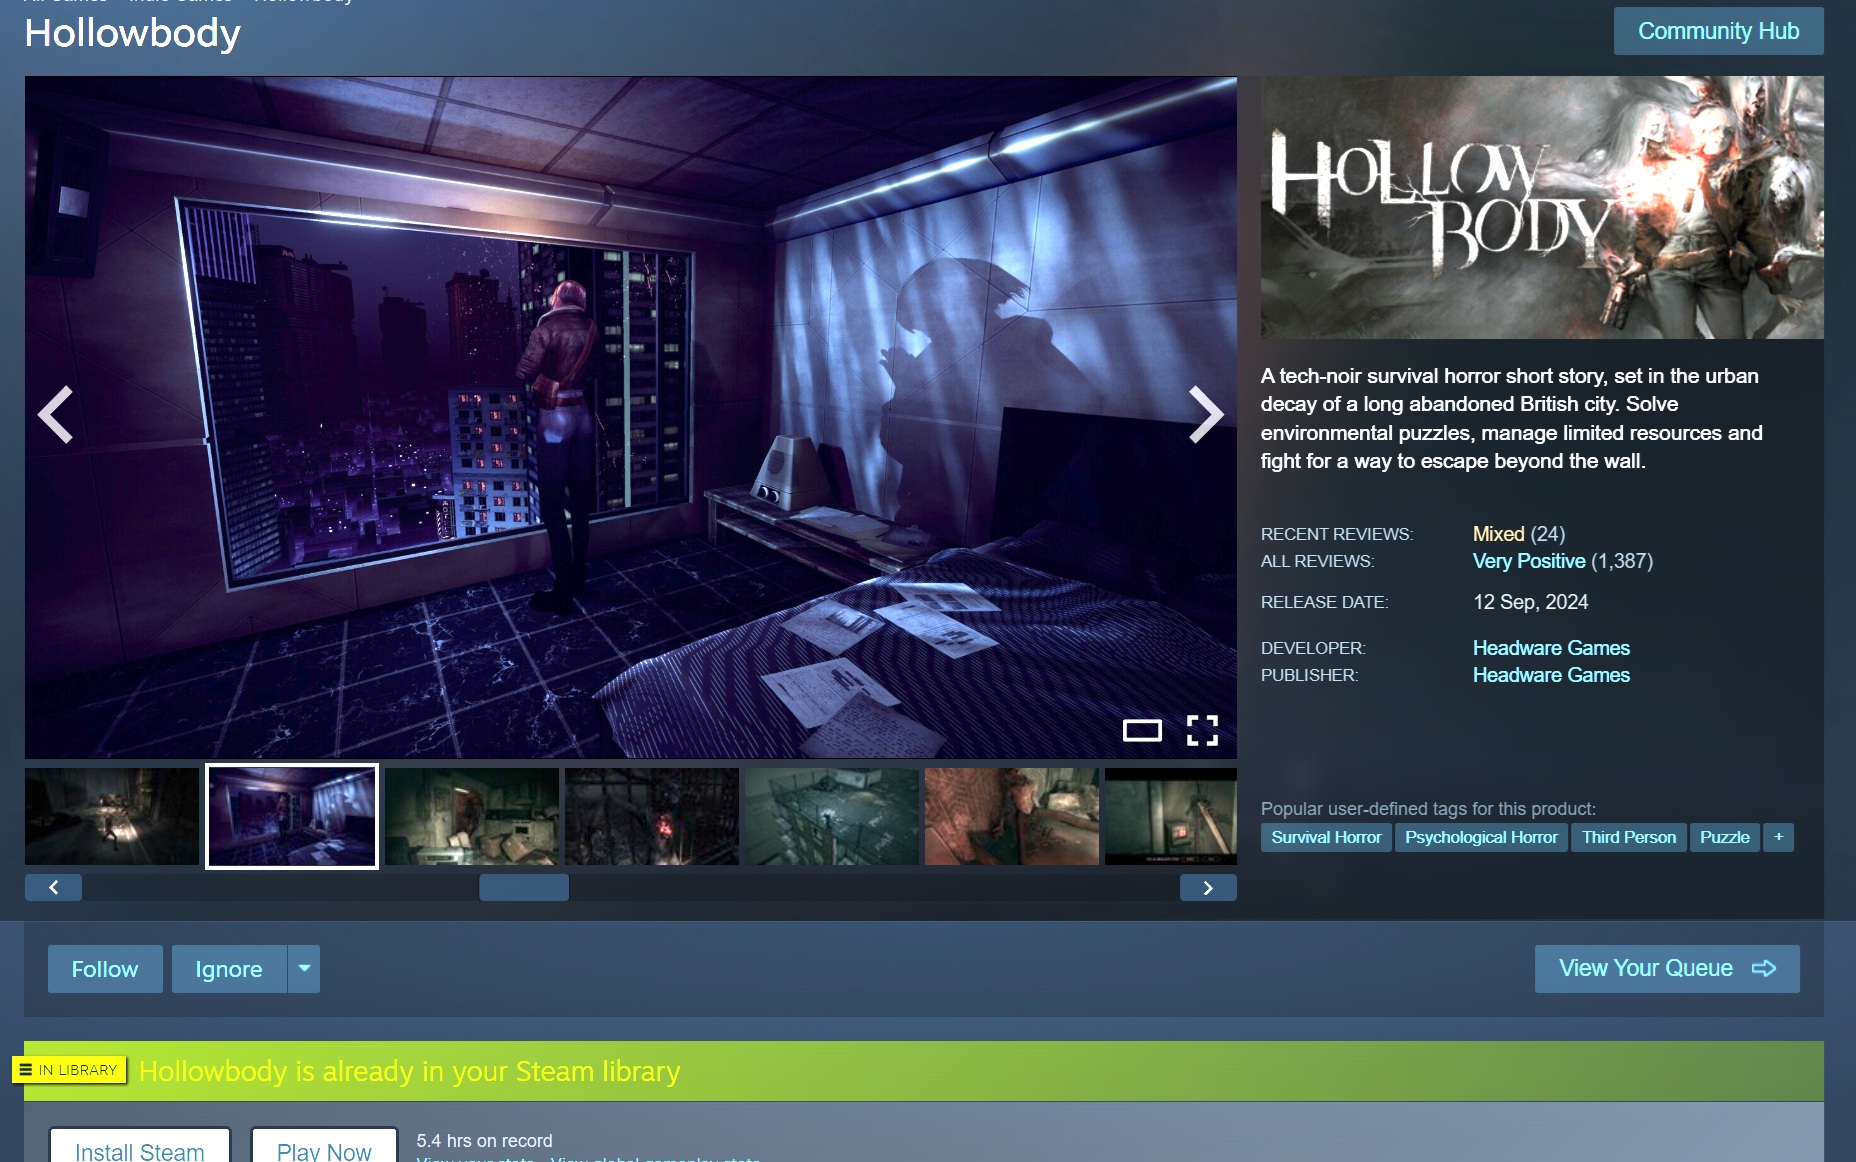Open the publisher Headware Games link
The width and height of the screenshot is (1856, 1162).
pyautogui.click(x=1551, y=675)
